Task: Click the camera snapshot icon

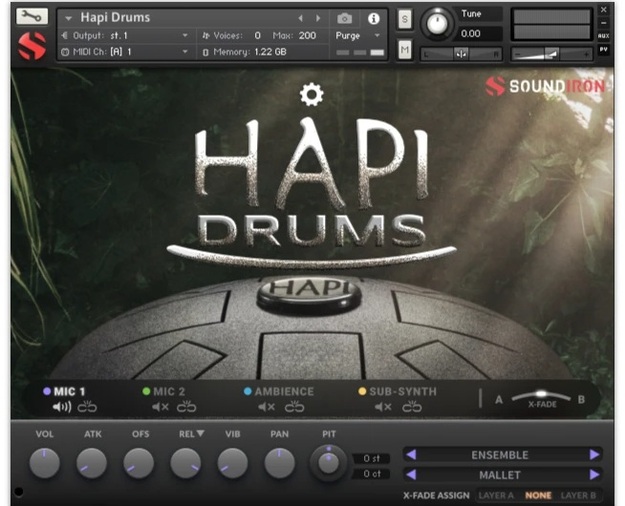Action: click(x=345, y=18)
